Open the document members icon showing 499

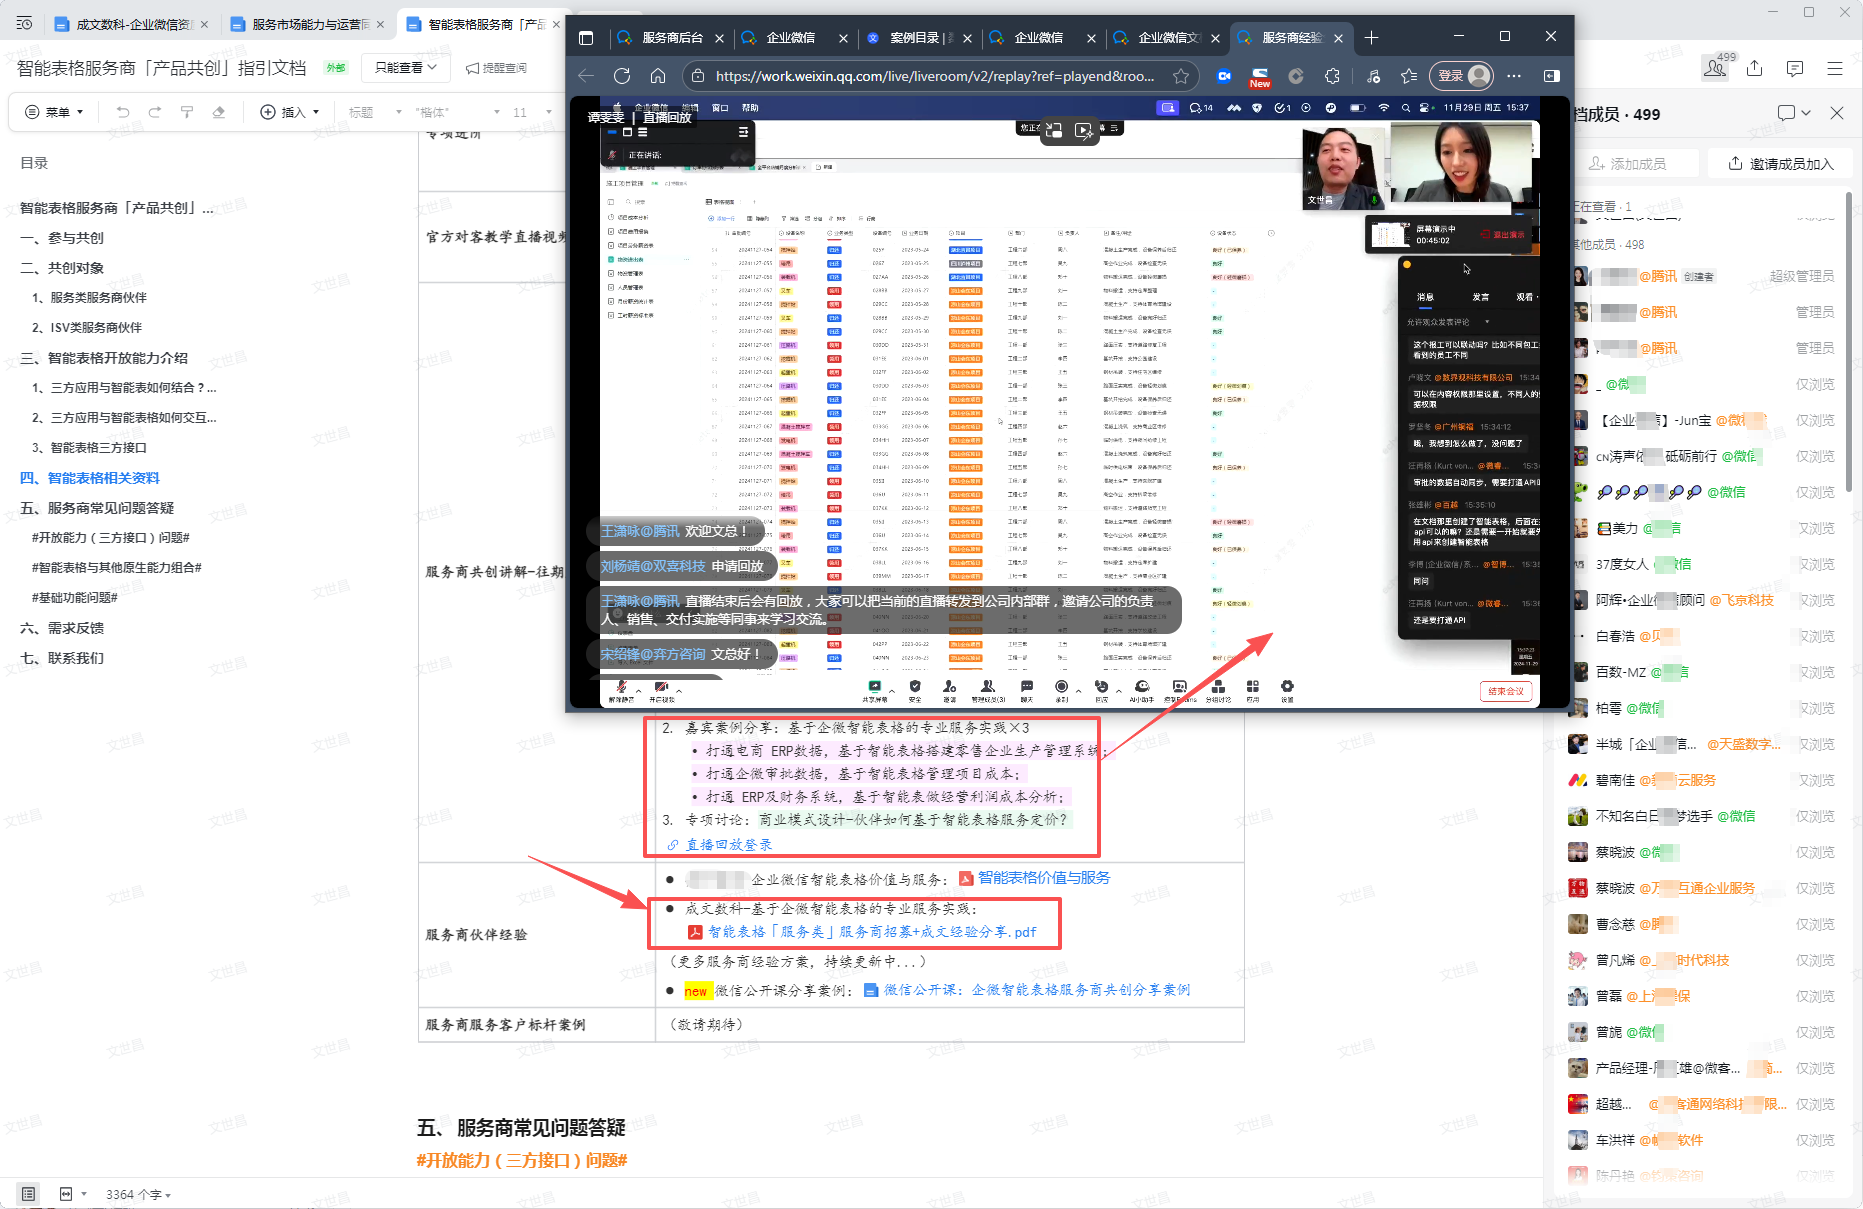coord(1717,67)
